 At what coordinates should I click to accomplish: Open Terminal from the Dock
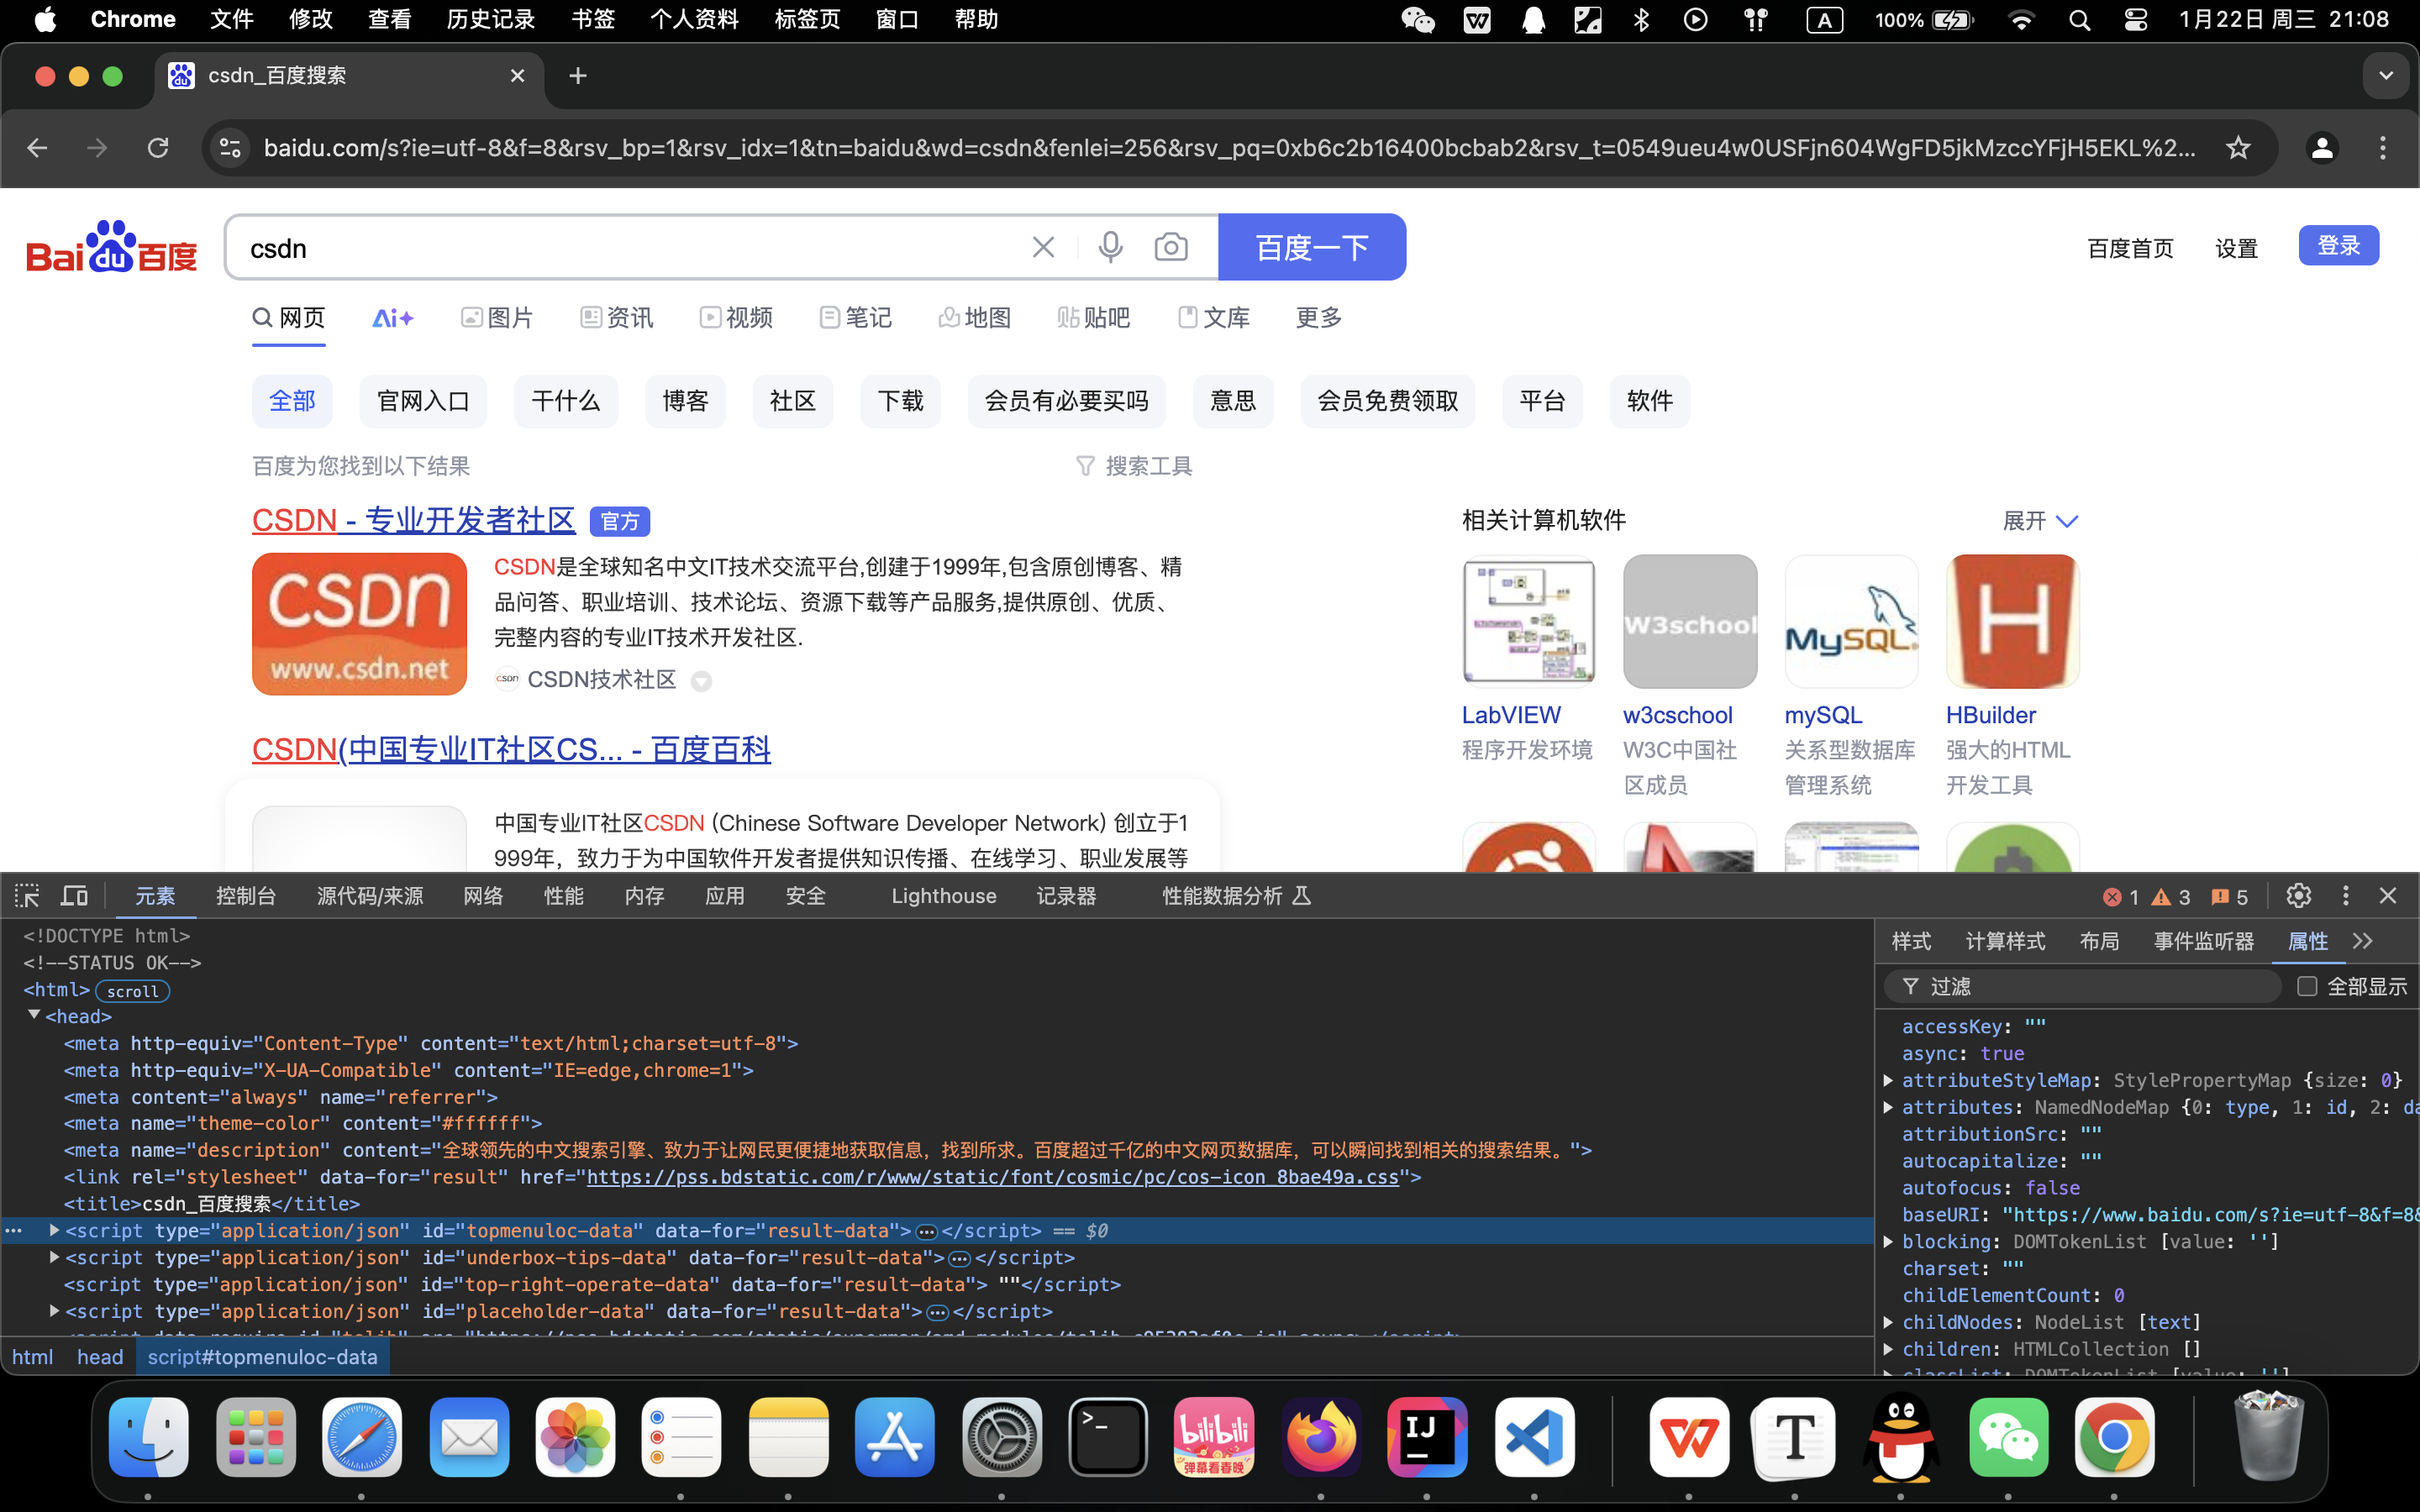[1108, 1437]
